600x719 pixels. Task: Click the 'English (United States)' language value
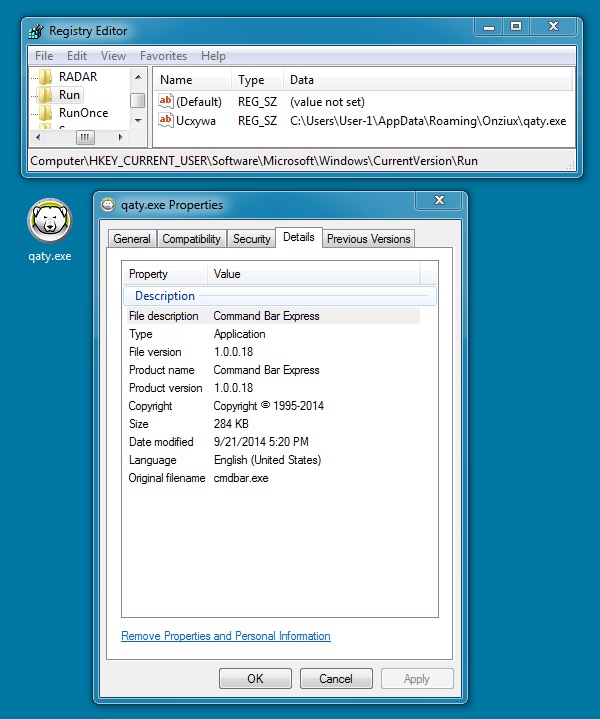click(x=267, y=460)
